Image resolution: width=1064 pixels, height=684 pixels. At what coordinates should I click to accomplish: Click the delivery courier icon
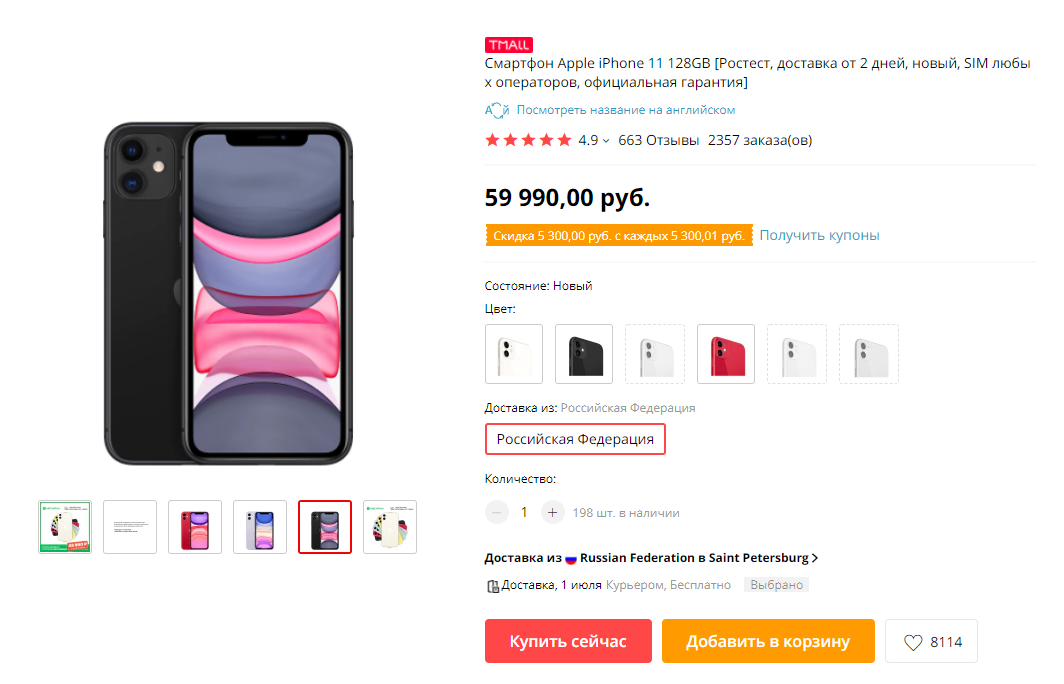(492, 586)
